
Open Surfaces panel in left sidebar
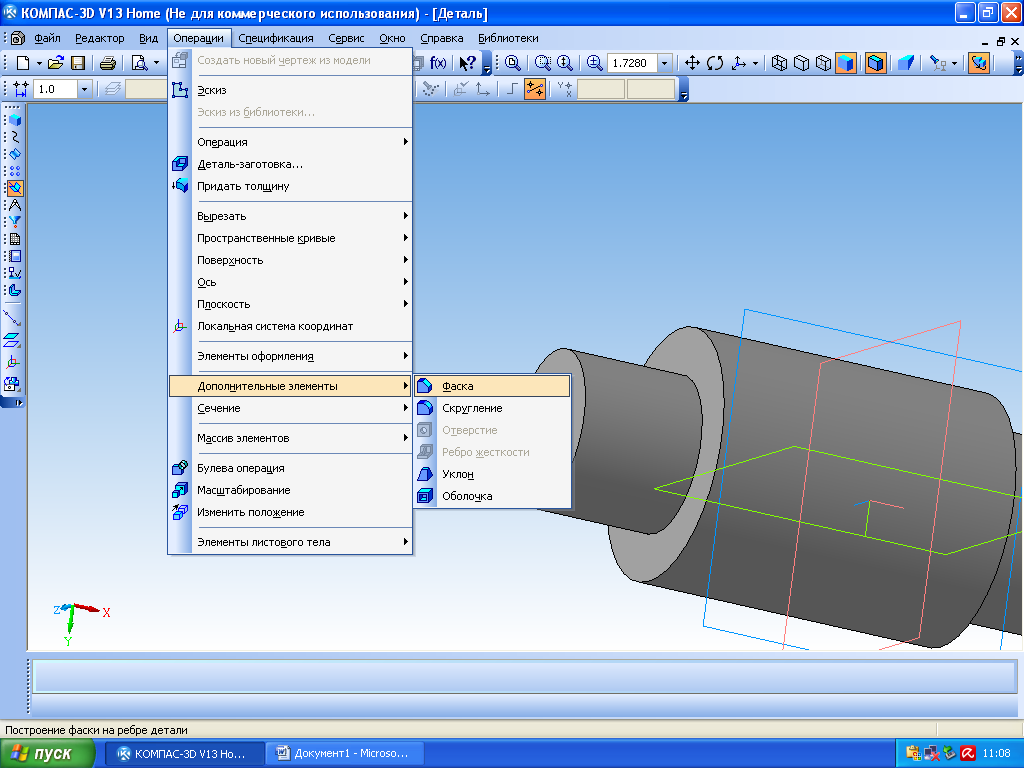[x=15, y=153]
